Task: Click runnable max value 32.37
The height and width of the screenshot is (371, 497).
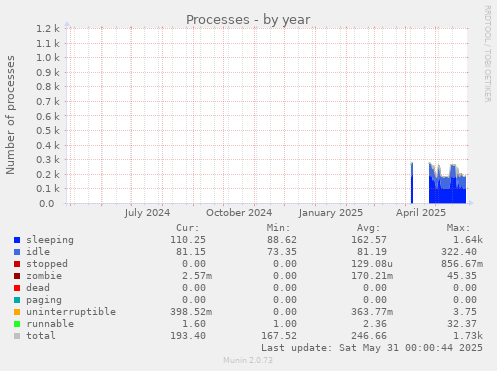Action: (462, 324)
